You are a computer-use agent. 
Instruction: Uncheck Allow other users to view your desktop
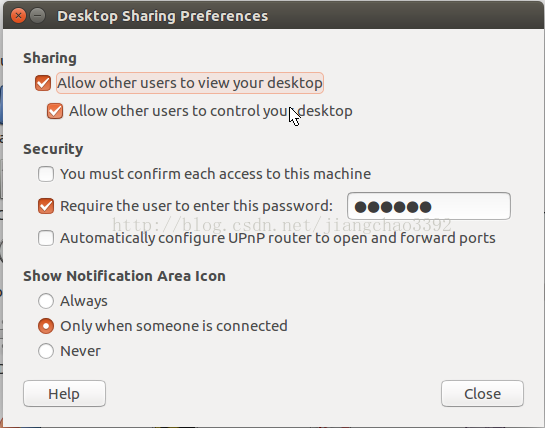click(43, 83)
